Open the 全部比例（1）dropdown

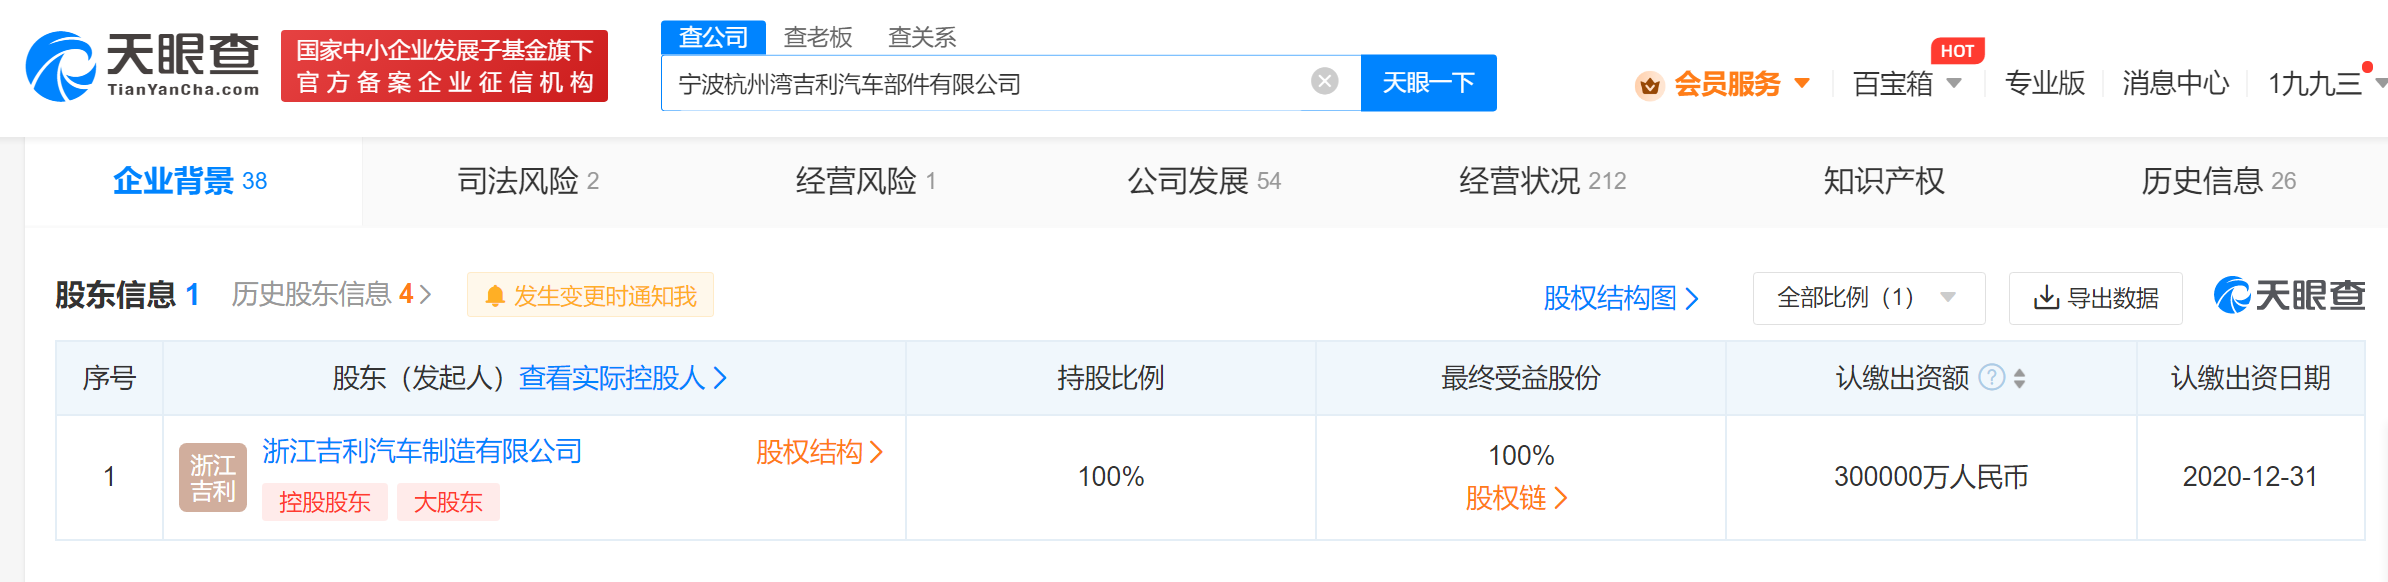tap(1868, 297)
